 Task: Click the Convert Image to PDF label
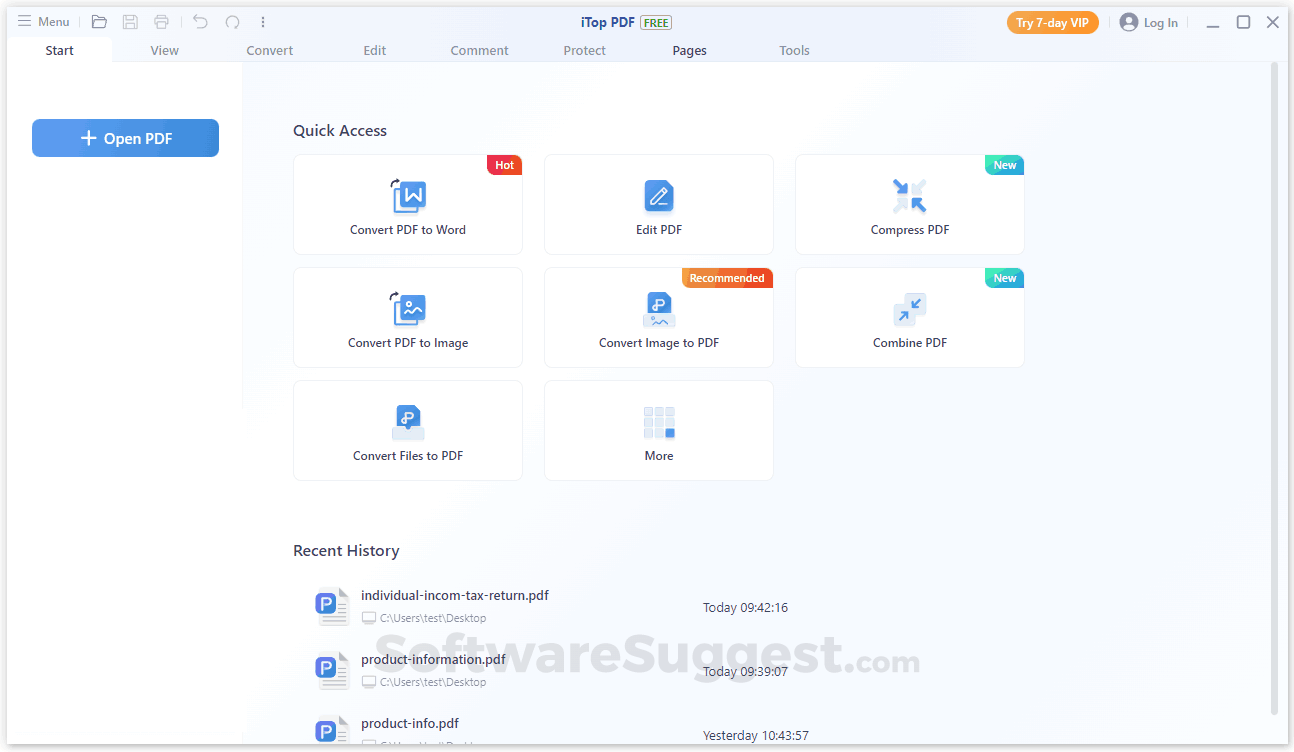pos(659,343)
